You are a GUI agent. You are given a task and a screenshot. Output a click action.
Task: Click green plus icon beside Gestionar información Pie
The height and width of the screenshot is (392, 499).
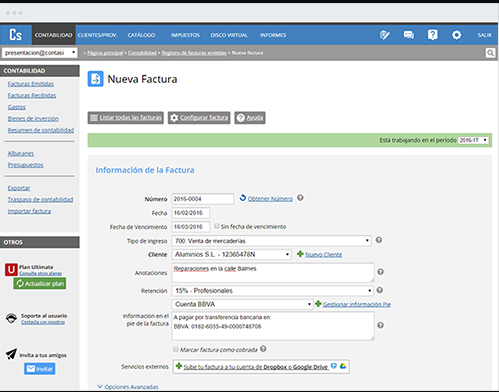tap(318, 304)
